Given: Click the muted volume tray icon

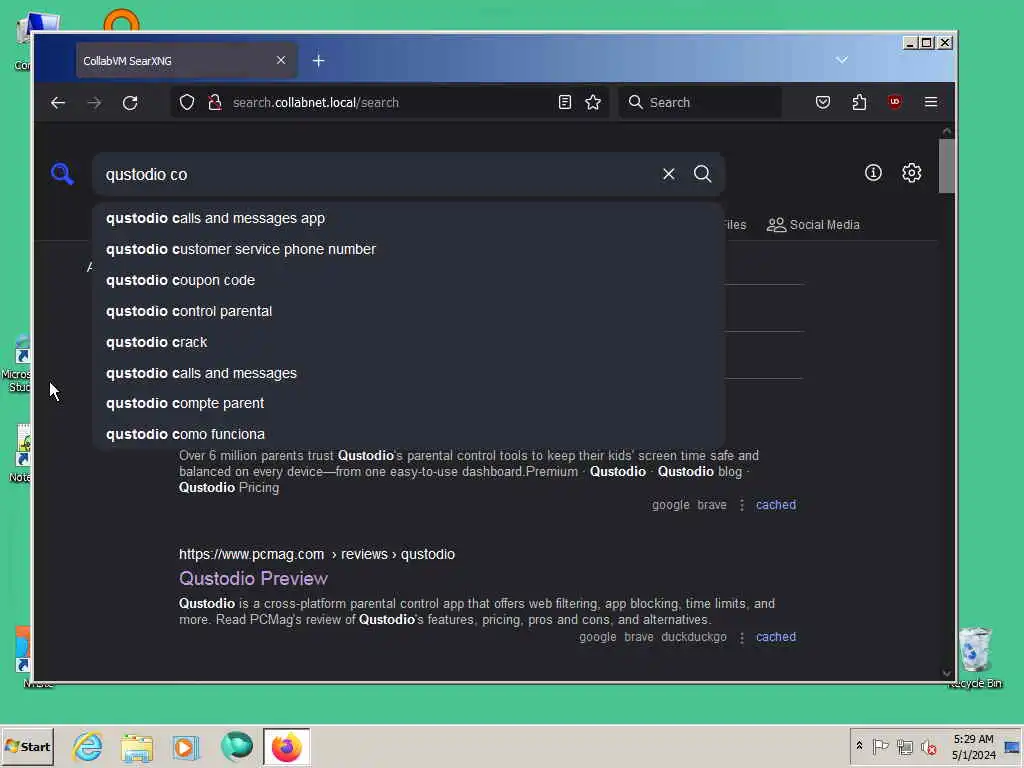Looking at the screenshot, I should click(x=928, y=746).
